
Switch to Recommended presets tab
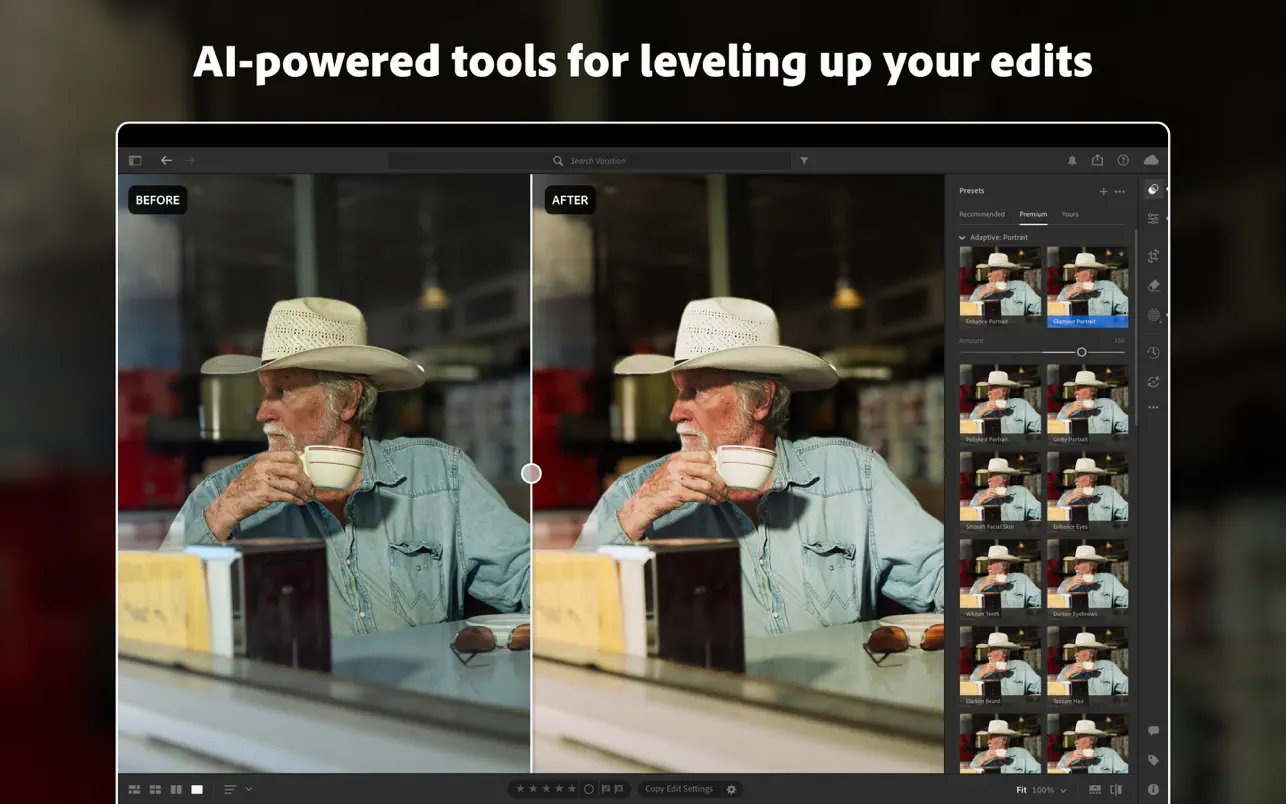tap(982, 214)
